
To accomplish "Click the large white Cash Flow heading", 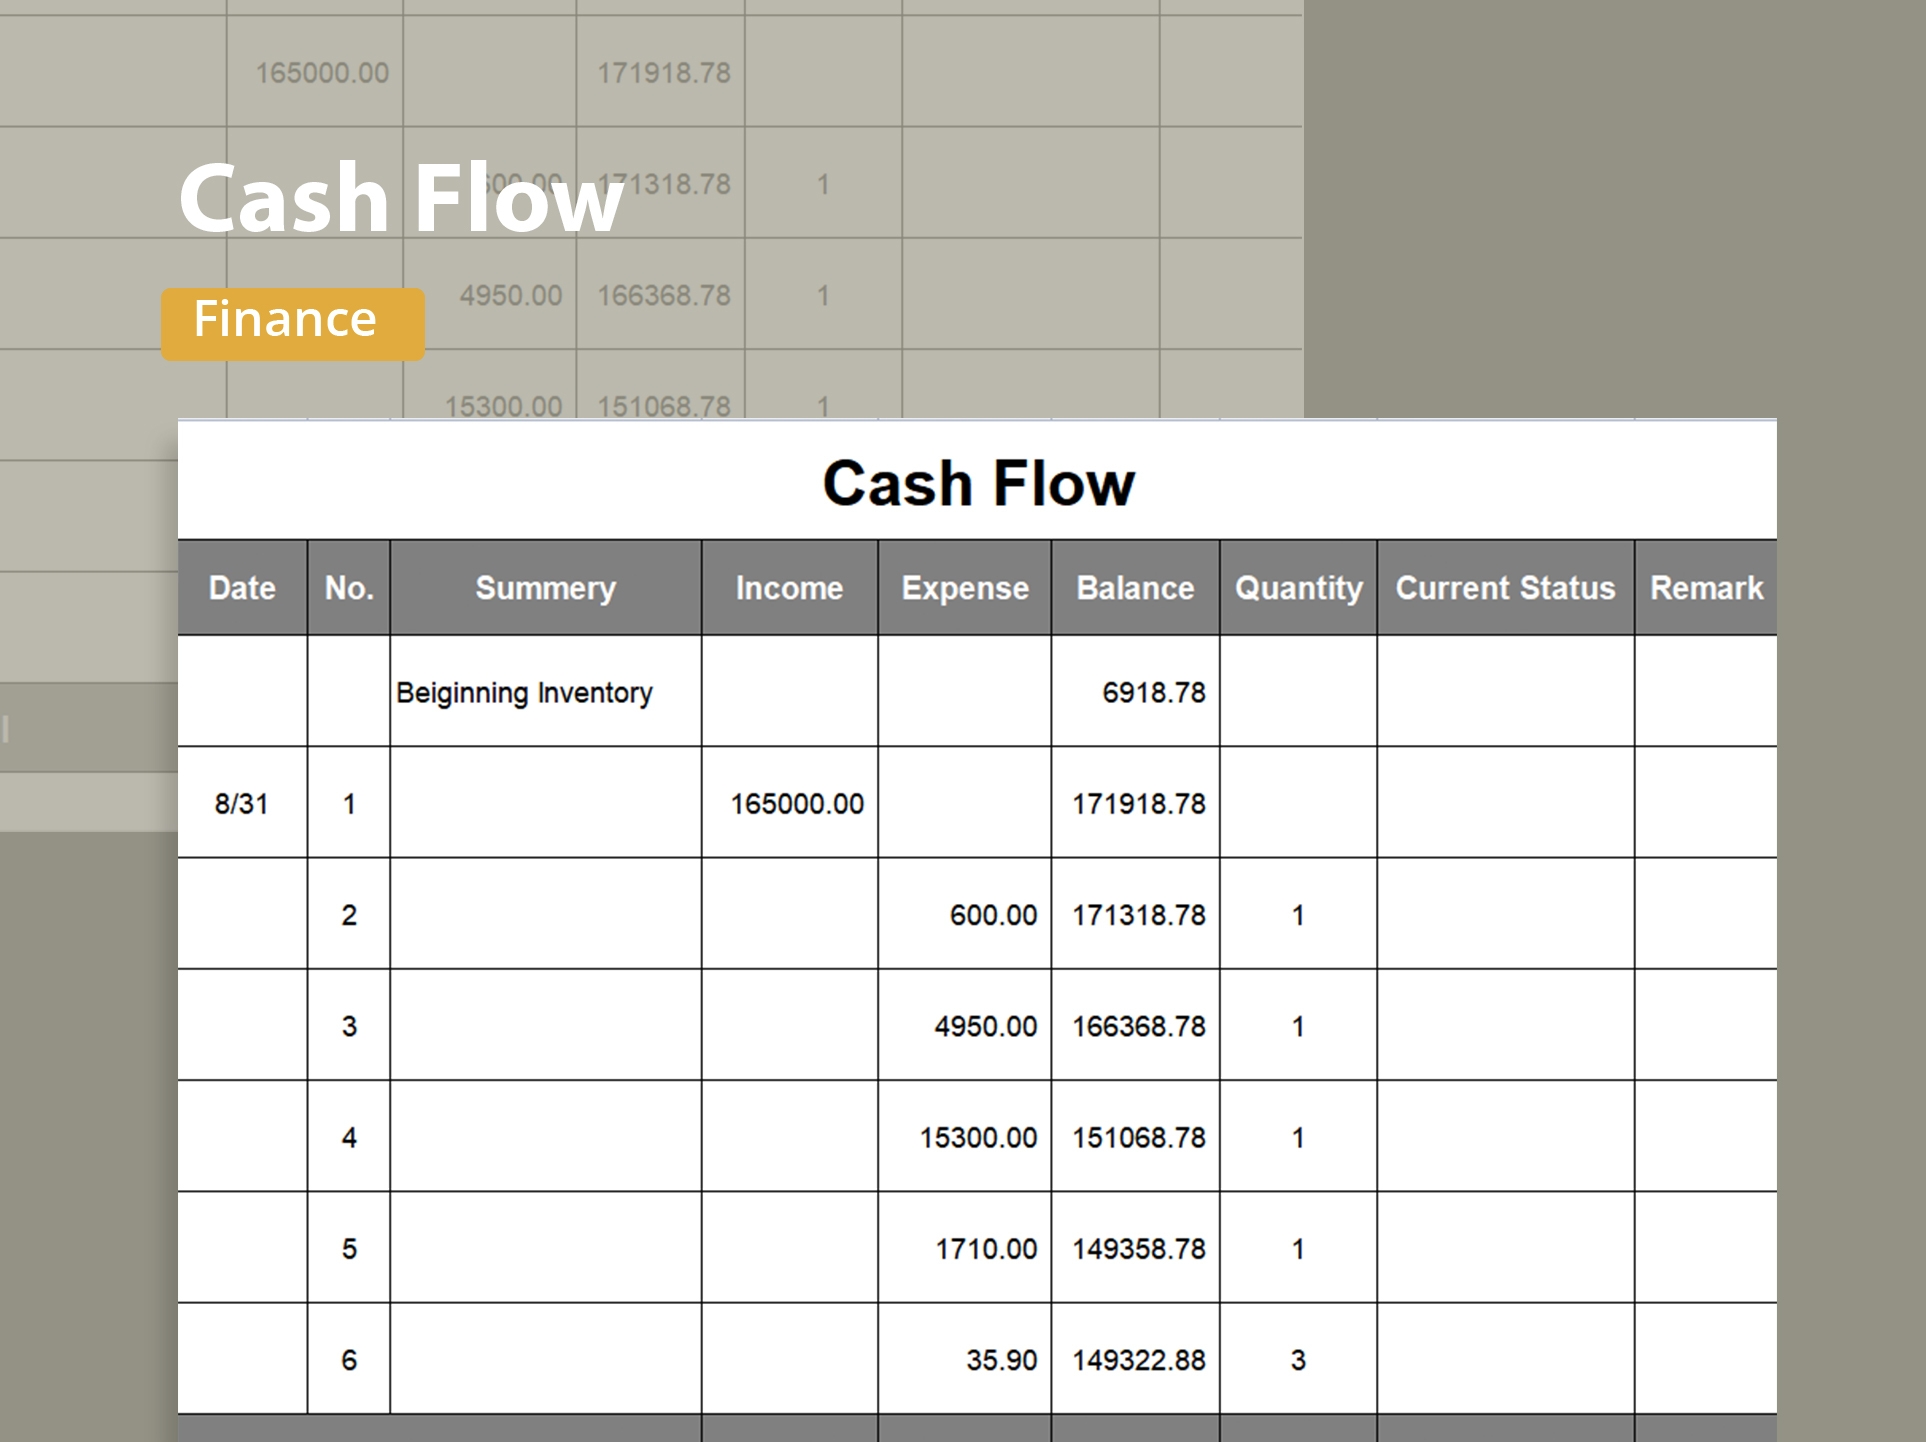I will point(400,198).
